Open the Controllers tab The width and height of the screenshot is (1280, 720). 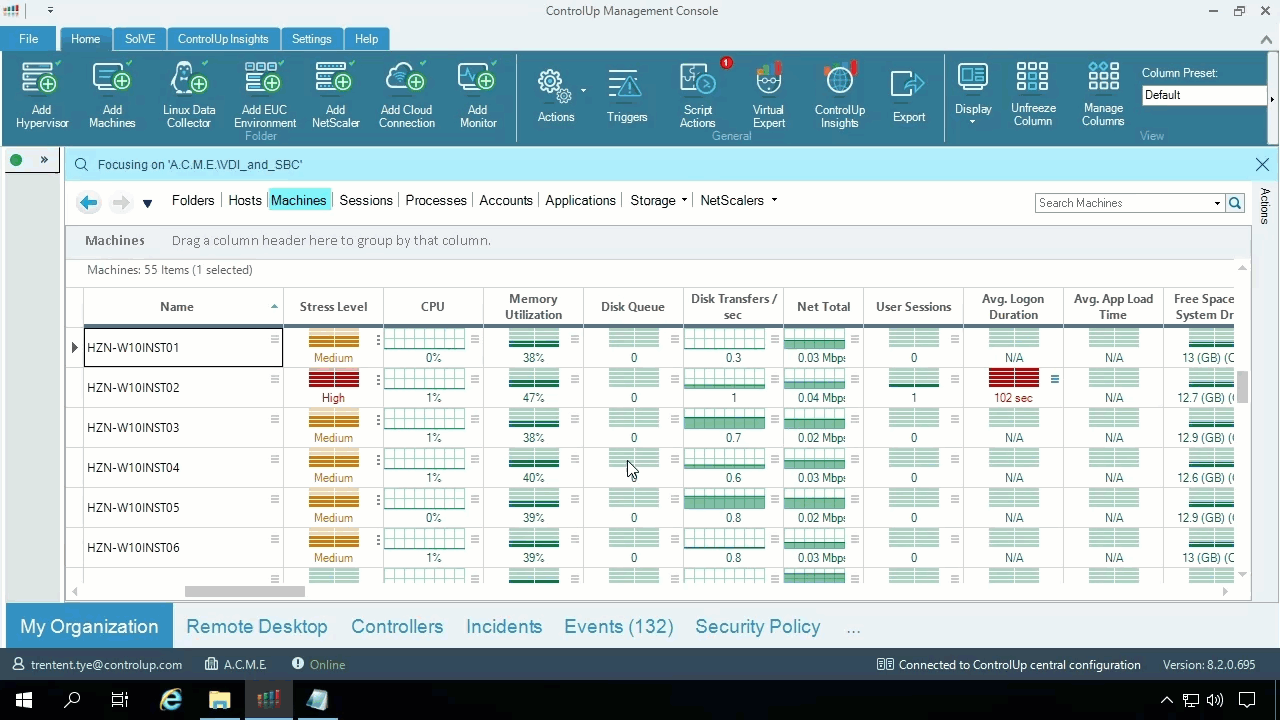tap(397, 627)
